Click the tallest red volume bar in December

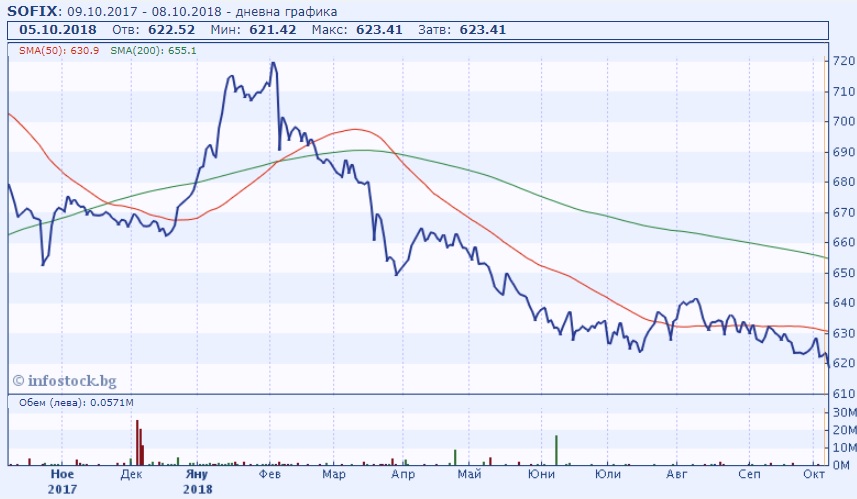137,443
